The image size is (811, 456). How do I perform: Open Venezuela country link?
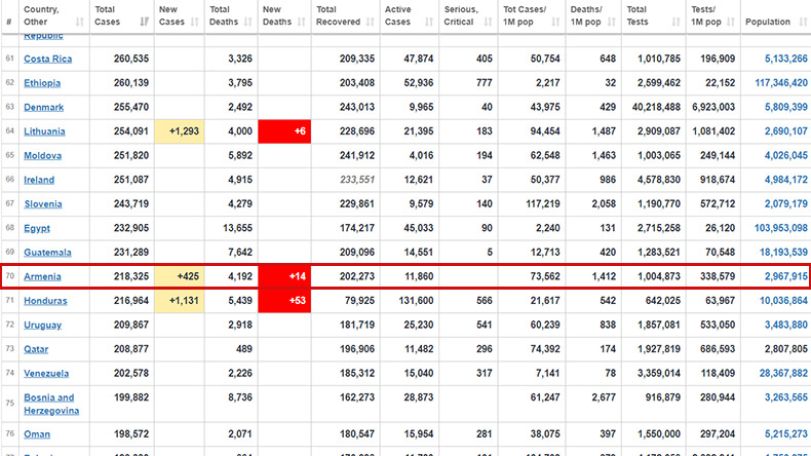(x=46, y=373)
